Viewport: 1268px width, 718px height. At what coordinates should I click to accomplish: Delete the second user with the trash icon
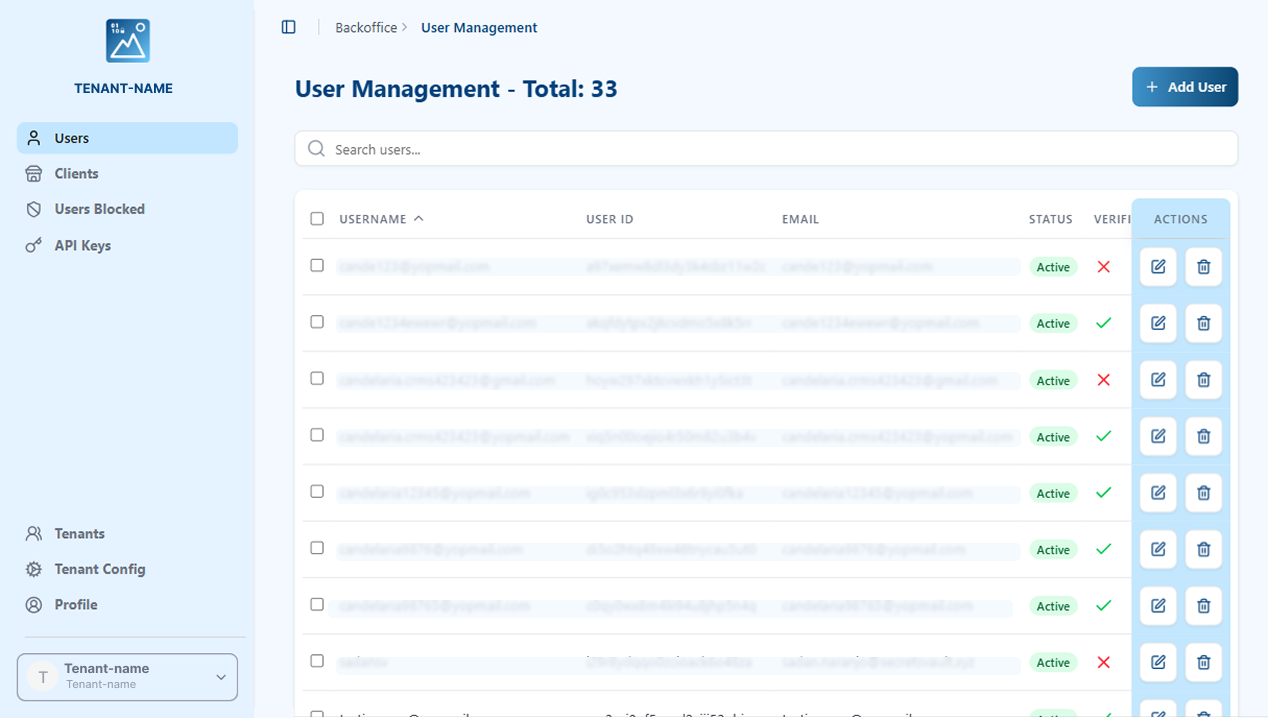pyautogui.click(x=1203, y=323)
